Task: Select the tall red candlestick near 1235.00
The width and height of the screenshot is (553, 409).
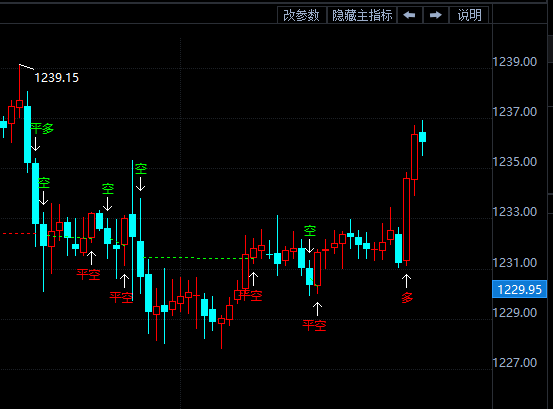Action: (414, 157)
